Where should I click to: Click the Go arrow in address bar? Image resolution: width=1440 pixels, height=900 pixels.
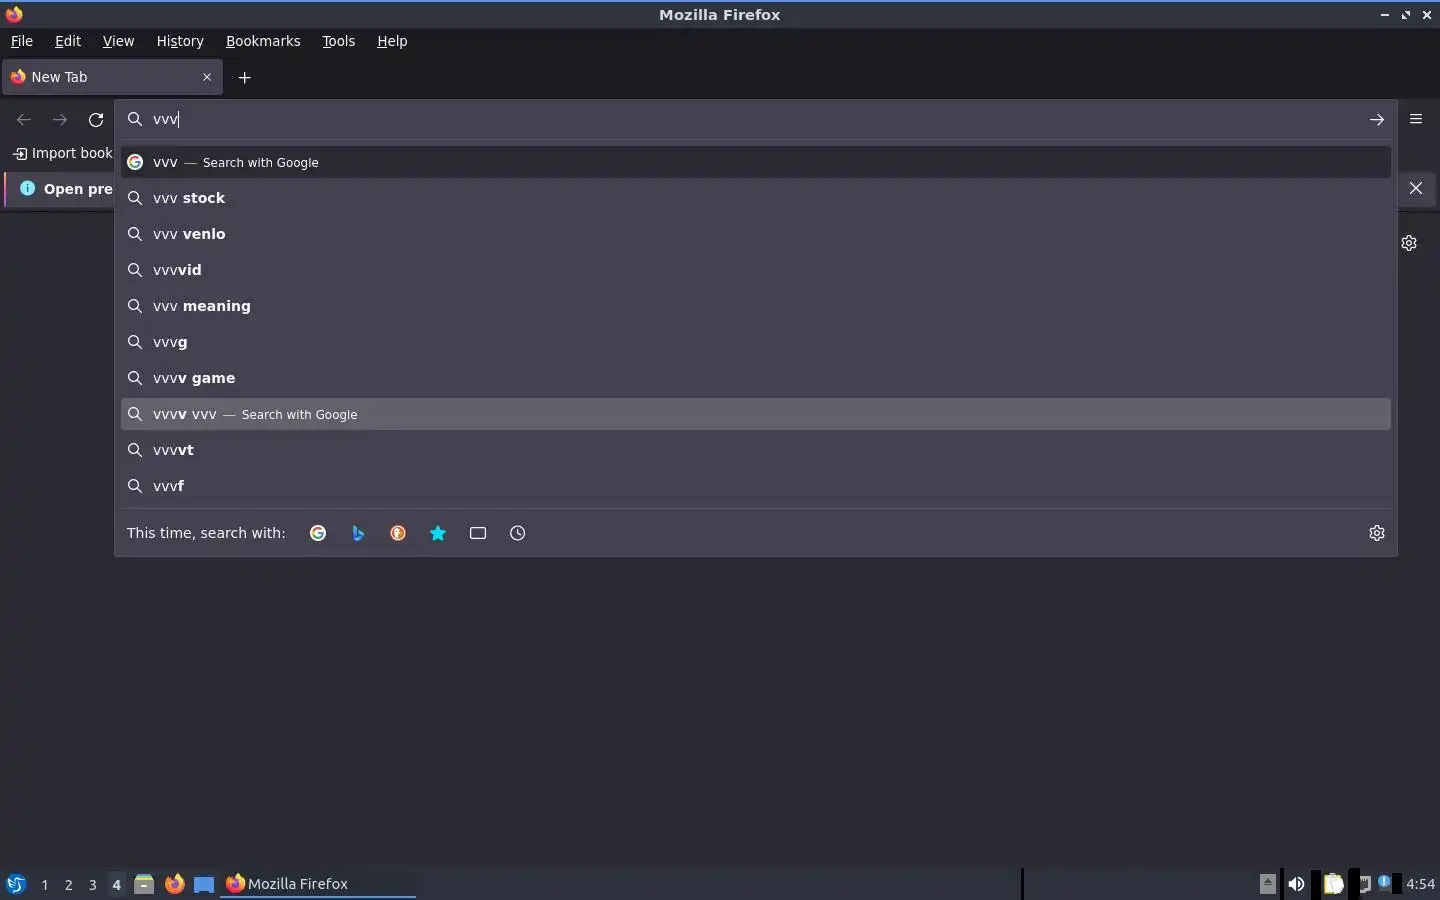(1376, 119)
